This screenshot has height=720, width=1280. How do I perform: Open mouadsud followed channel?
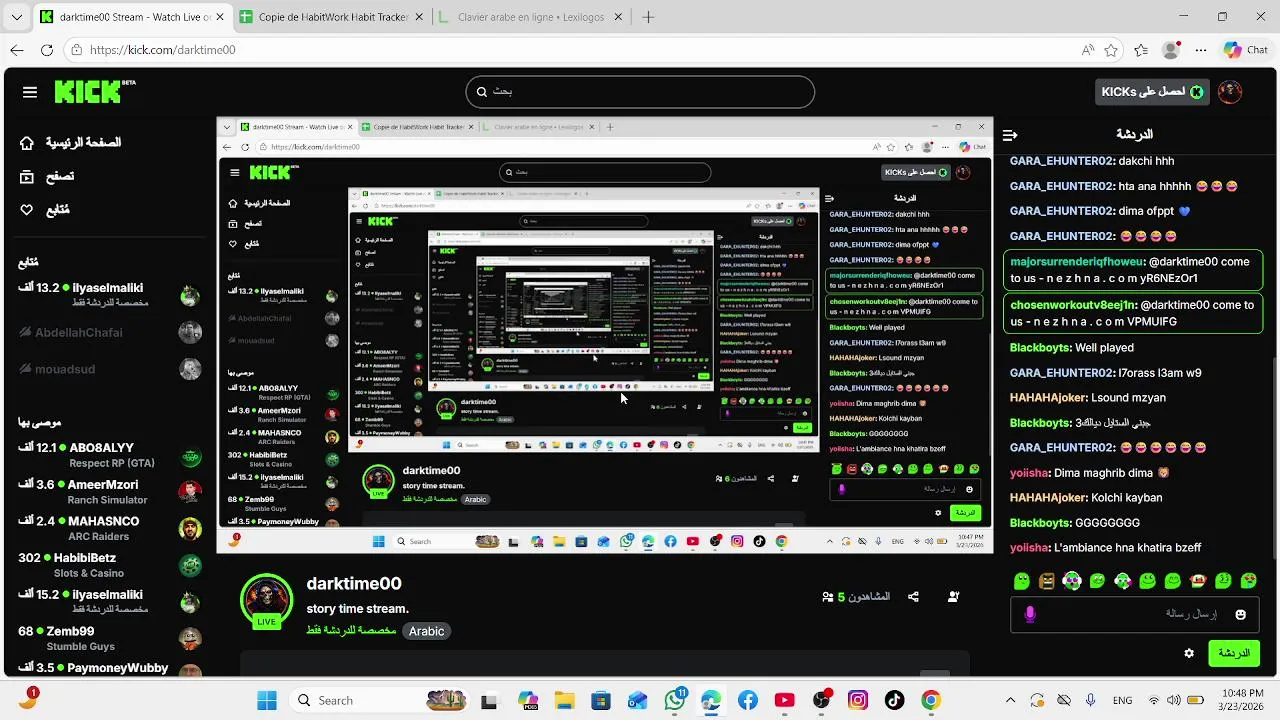click(108, 369)
